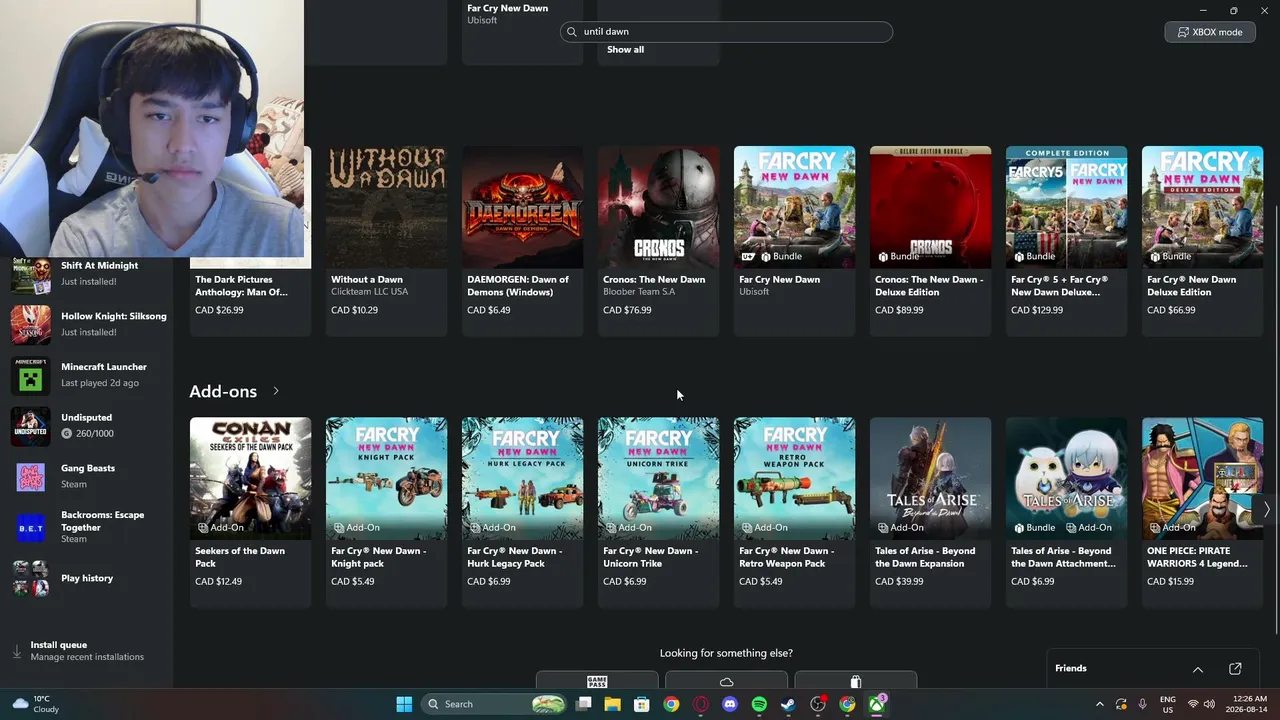The height and width of the screenshot is (720, 1280).
Task: Click the Game Pass logo button
Action: click(597, 681)
